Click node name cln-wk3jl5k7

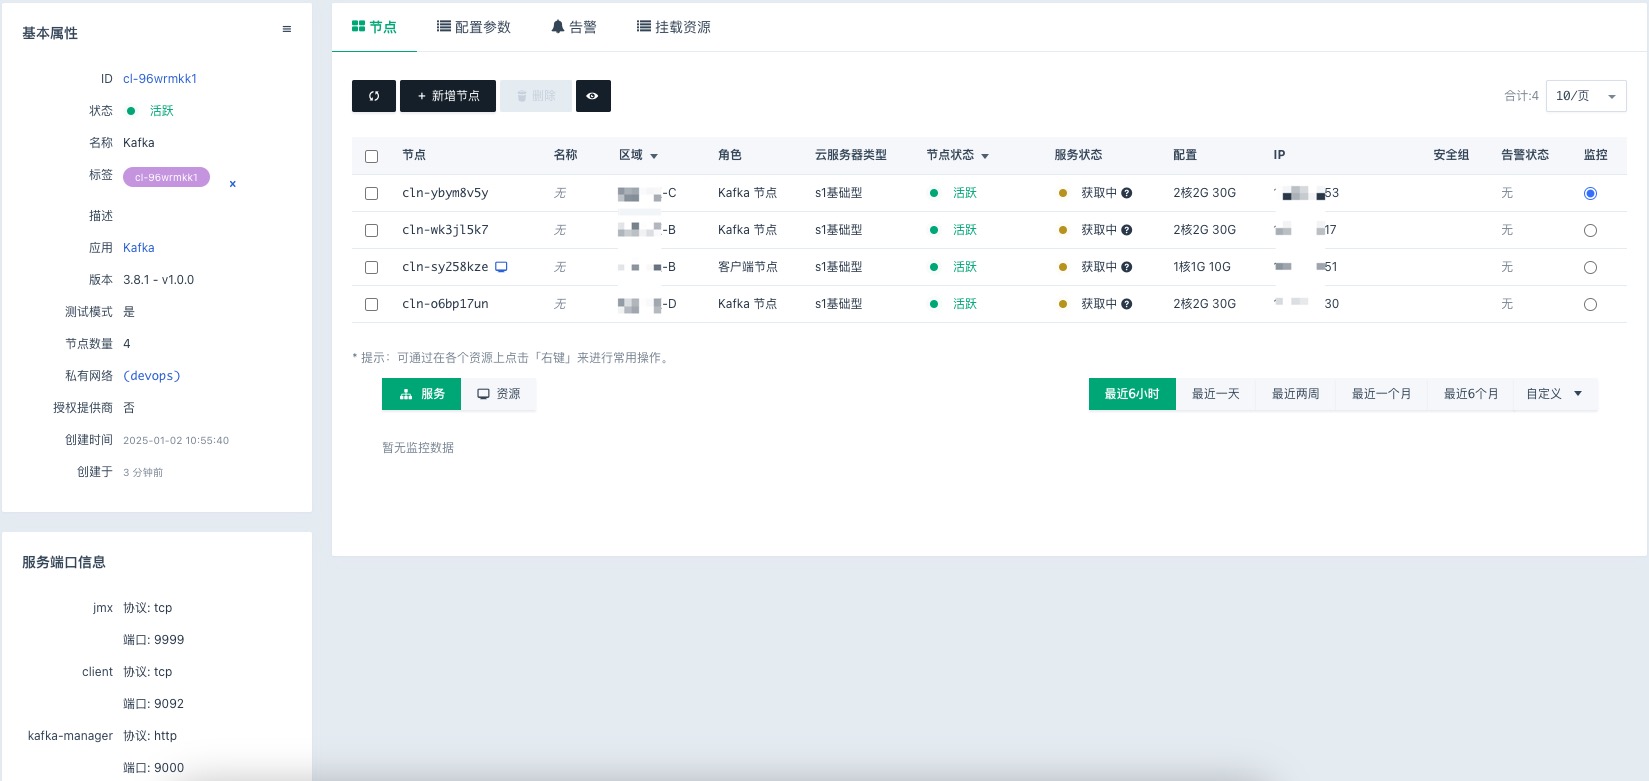445,230
